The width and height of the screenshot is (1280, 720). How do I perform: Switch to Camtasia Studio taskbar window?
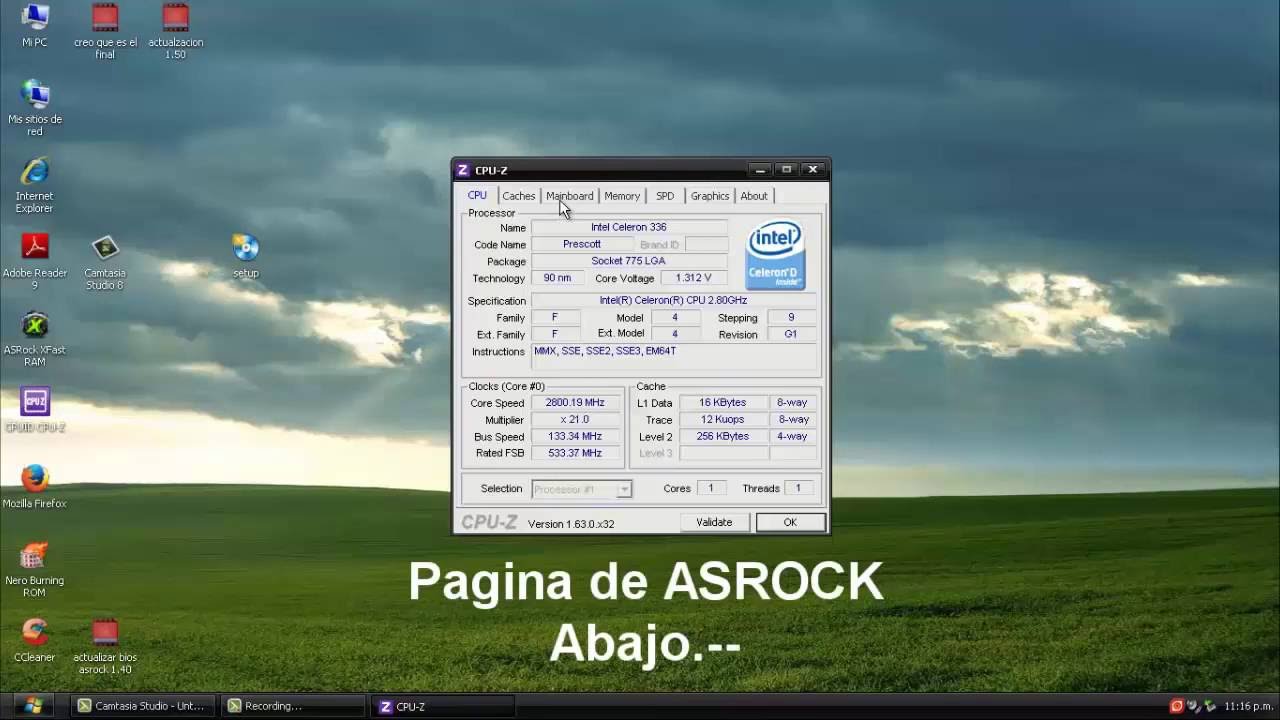point(143,706)
